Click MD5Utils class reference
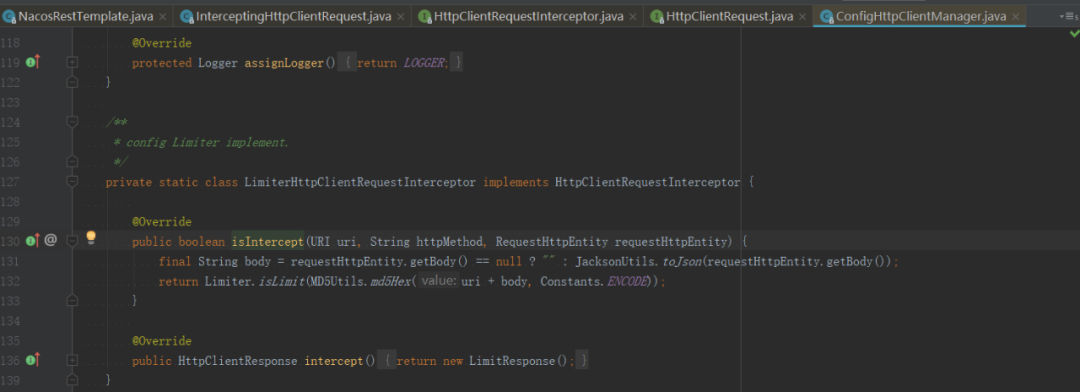Screen dimensions: 1080x392 [337, 282]
